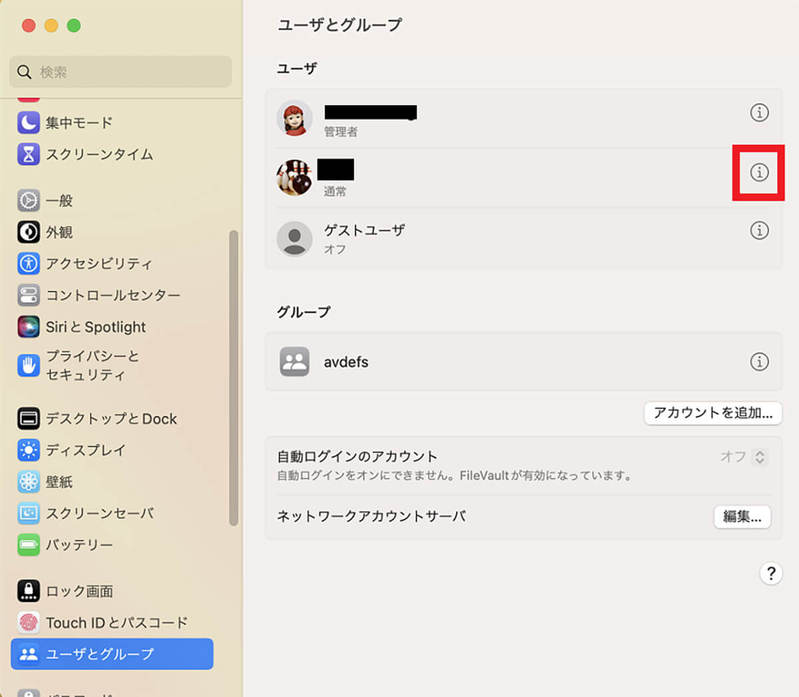Open 外観 label in the sidebar
The height and width of the screenshot is (697, 799).
59,232
